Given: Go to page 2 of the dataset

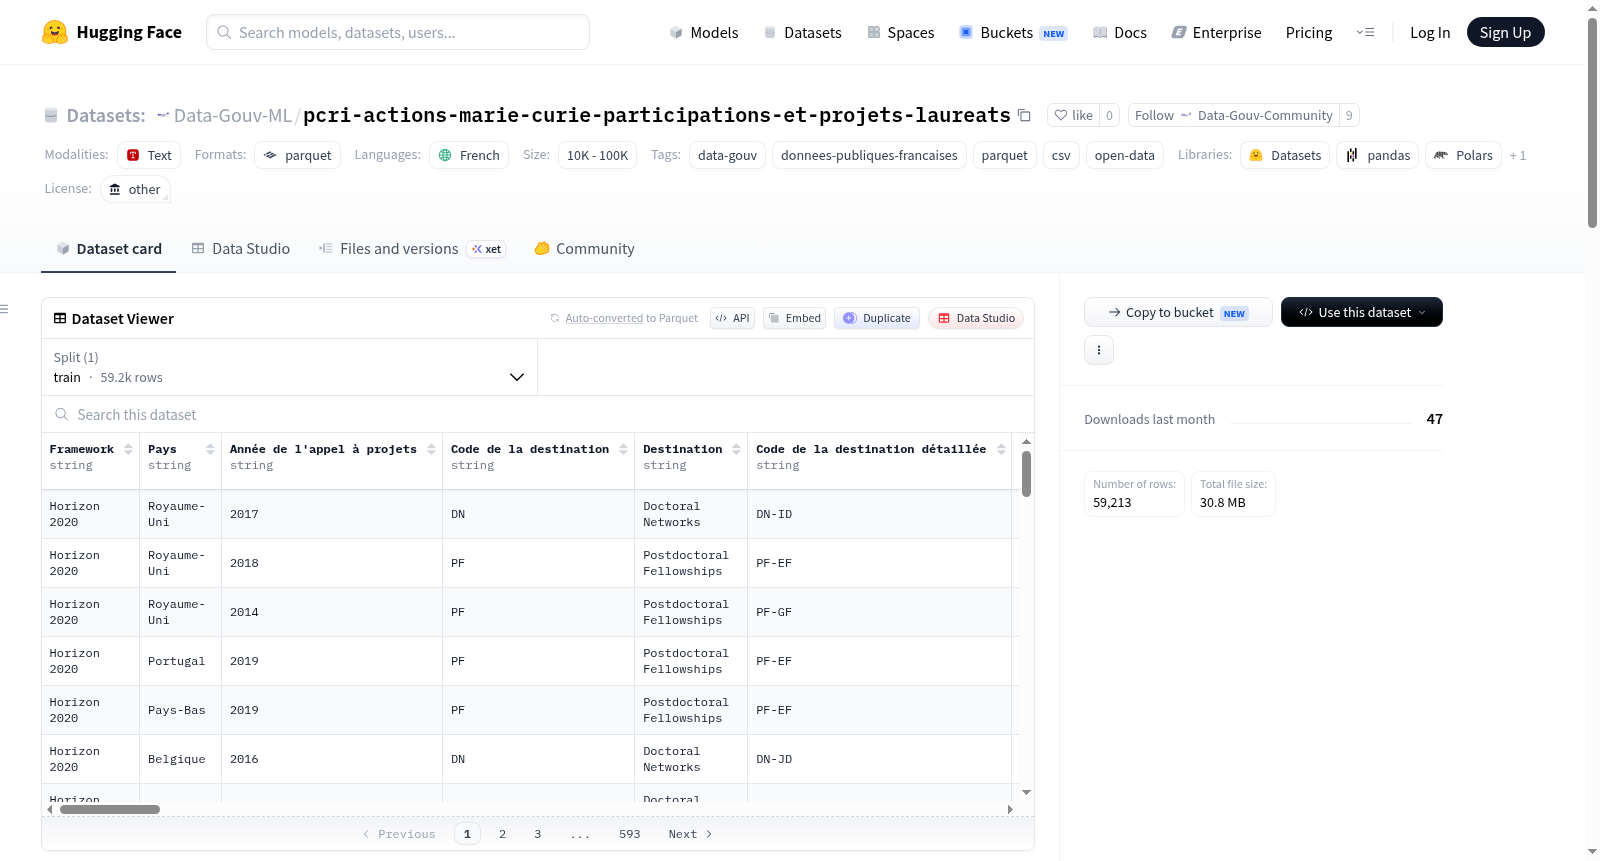Looking at the screenshot, I should click(x=502, y=834).
